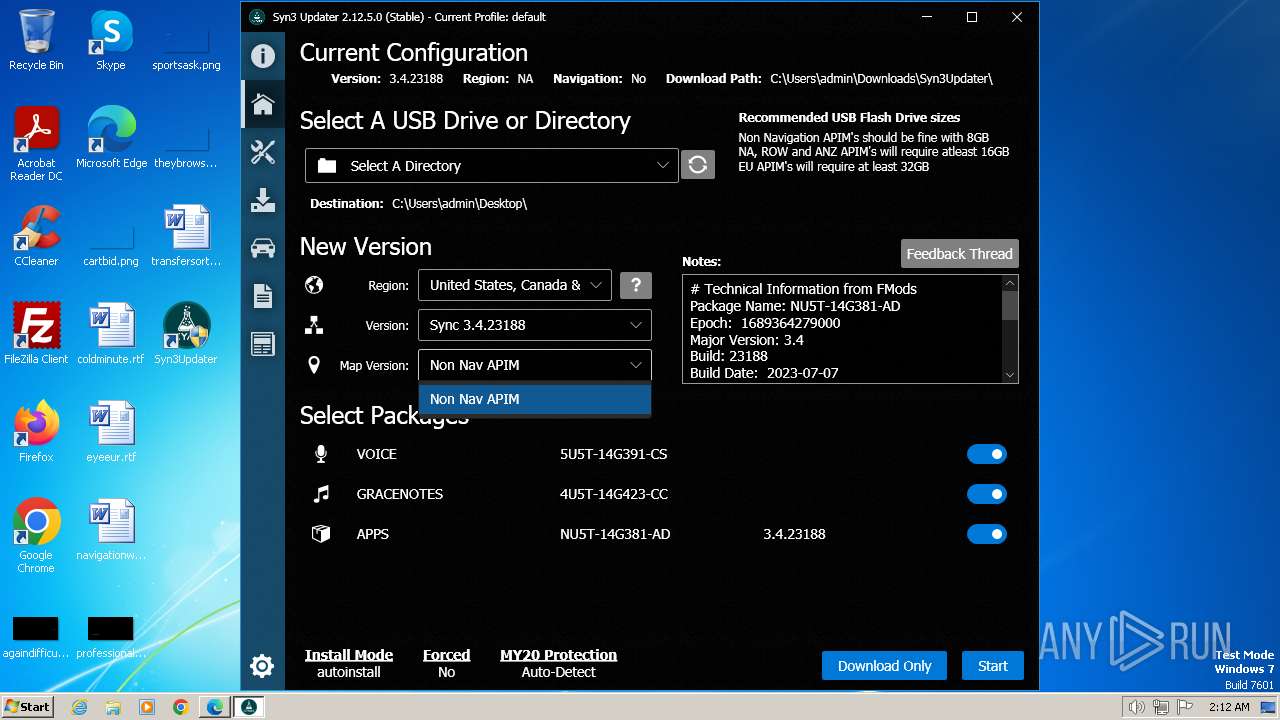Viewport: 1280px width, 720px height.
Task: Open CCleaner desktop shortcut
Action: [x=37, y=236]
